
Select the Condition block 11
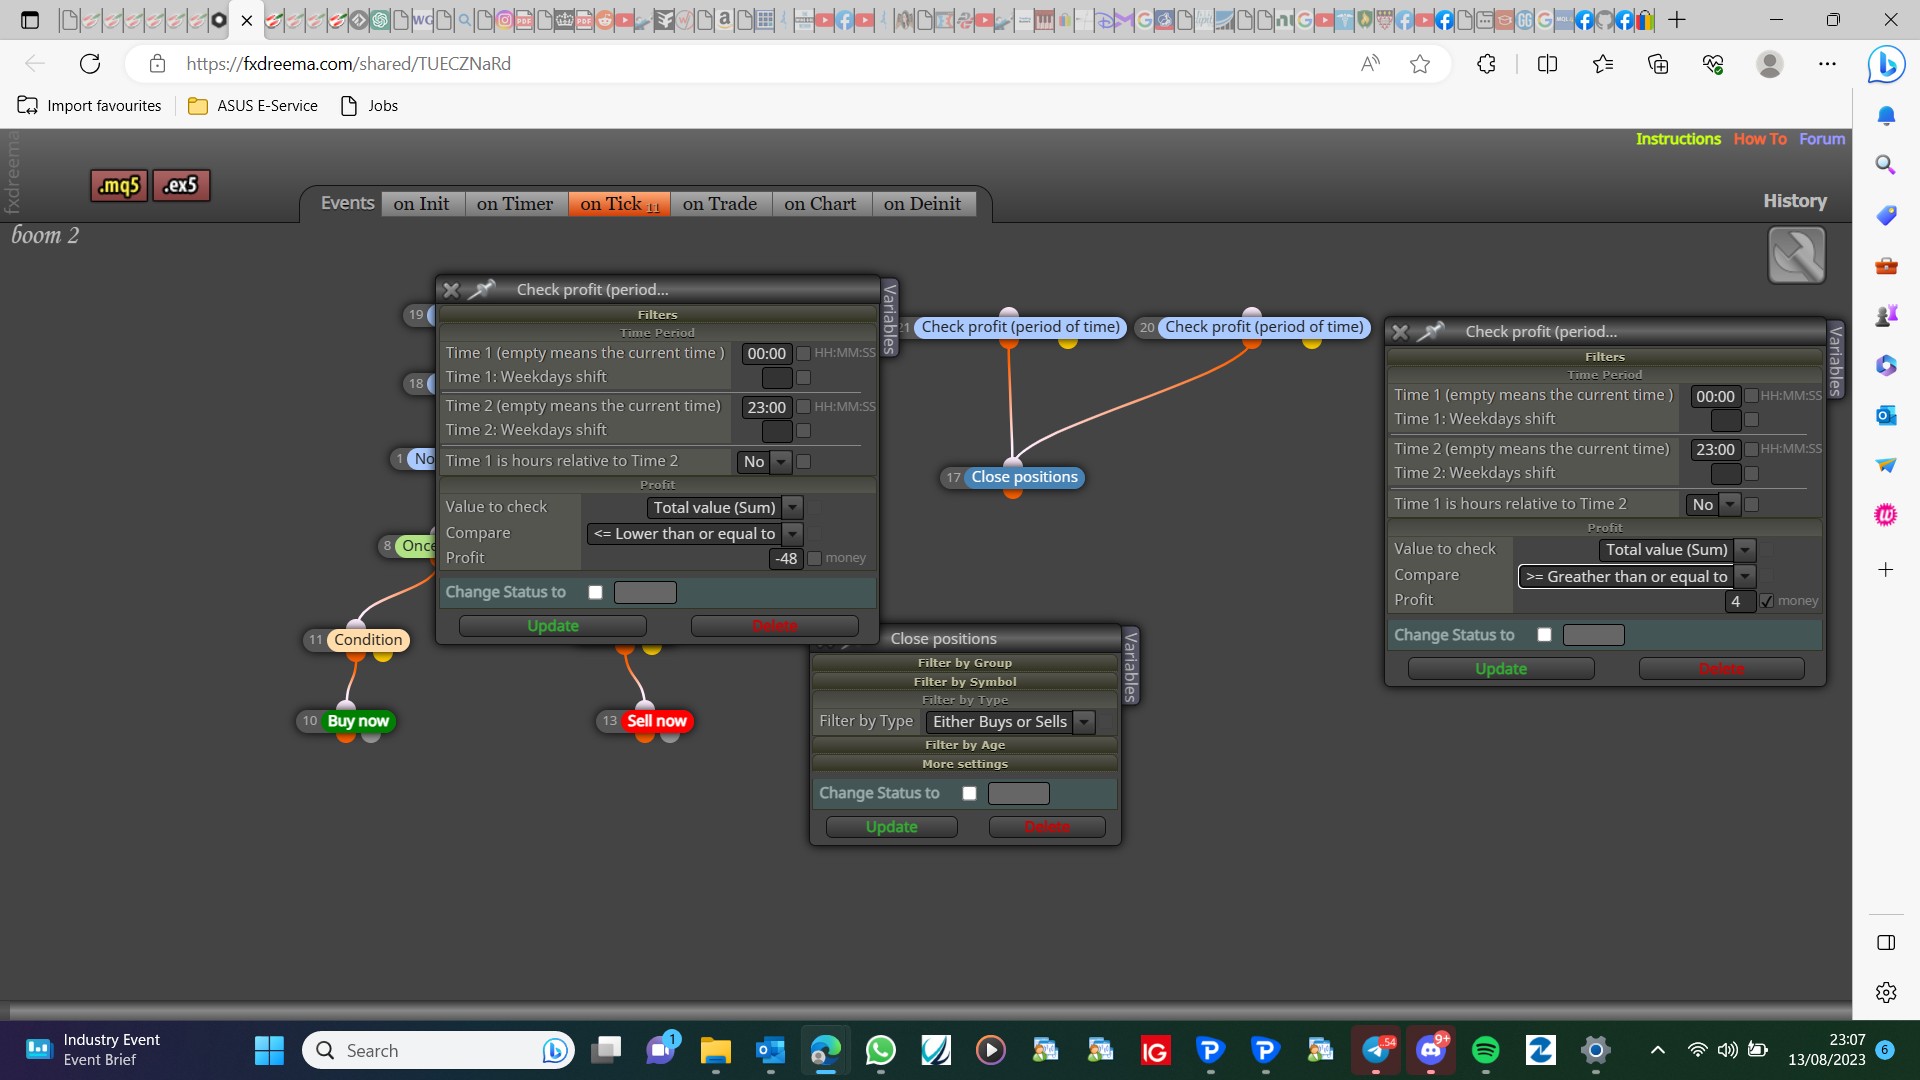pyautogui.click(x=368, y=640)
